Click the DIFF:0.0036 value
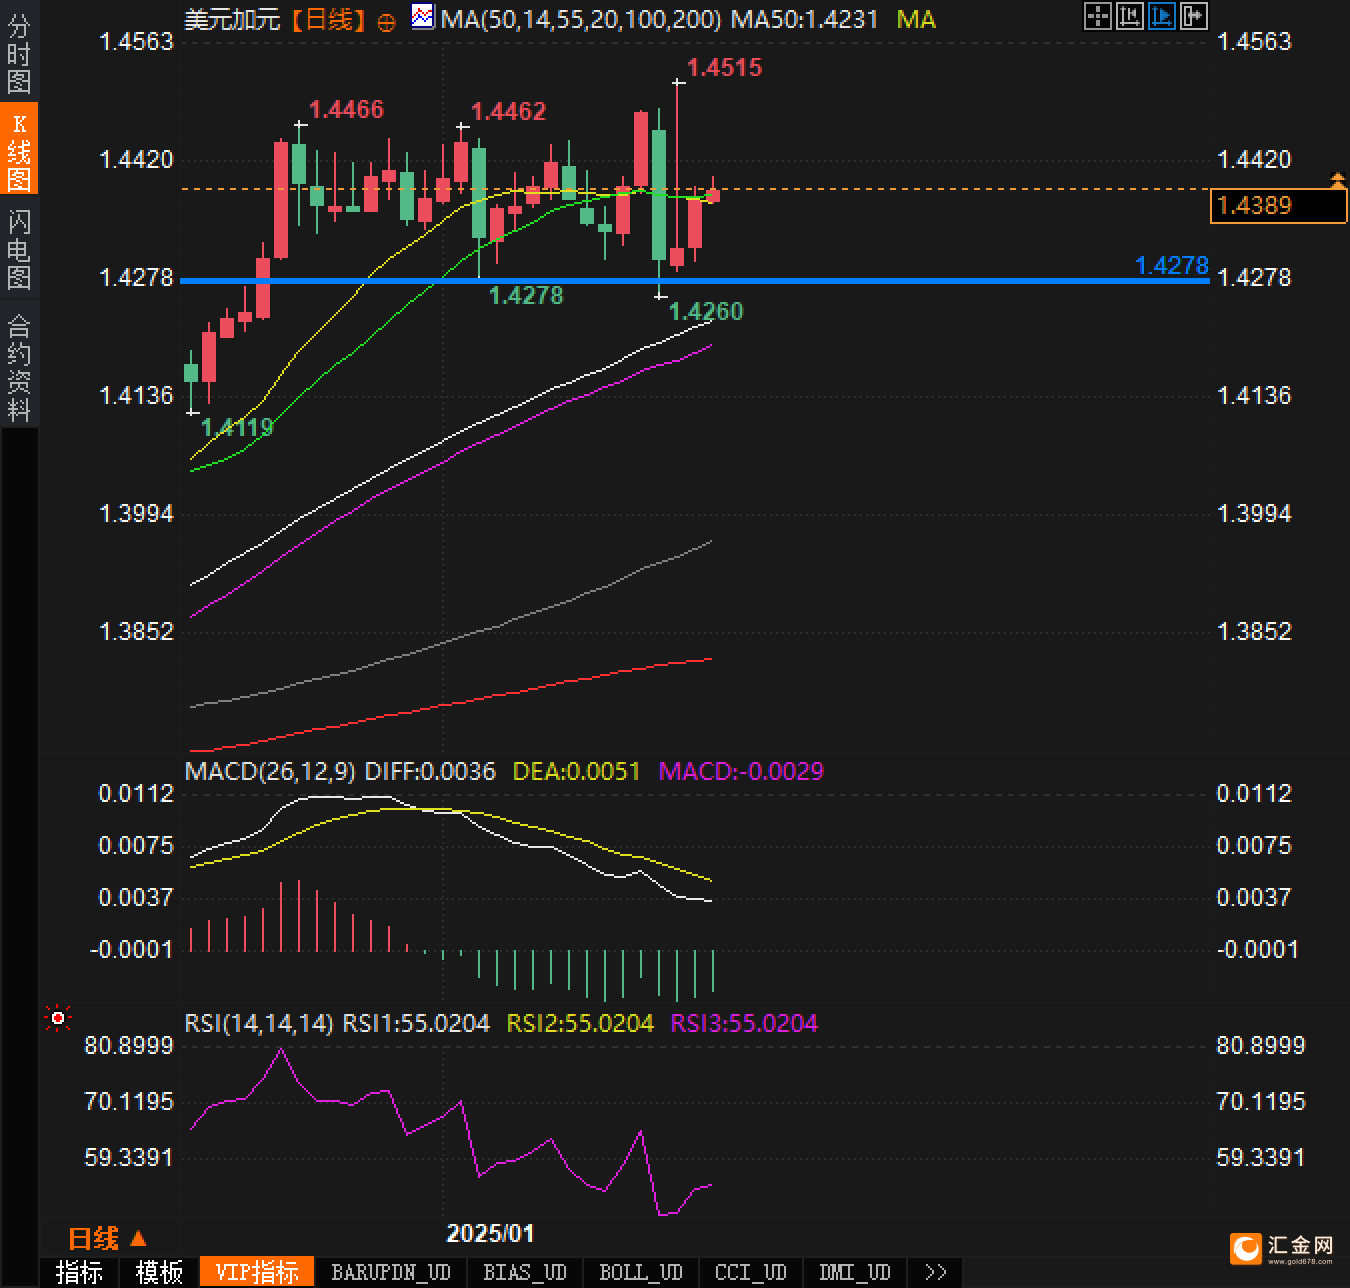This screenshot has height=1288, width=1350. [430, 771]
